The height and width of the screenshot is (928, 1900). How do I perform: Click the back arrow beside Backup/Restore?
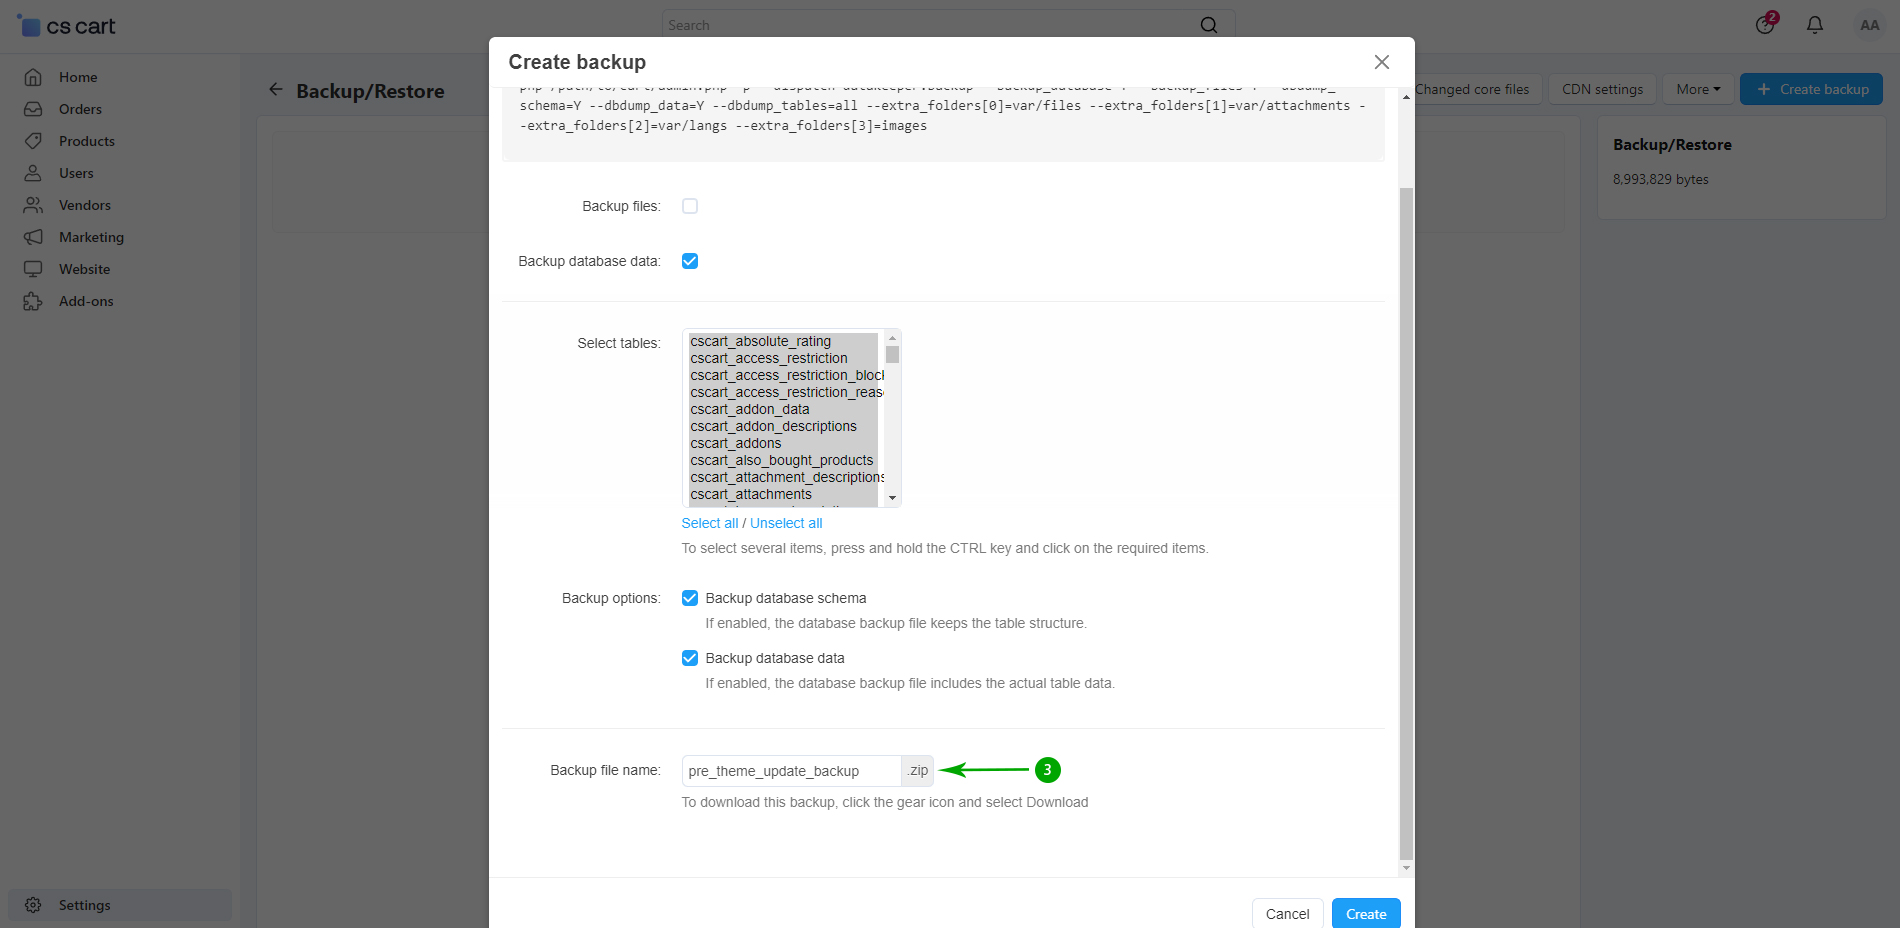(276, 90)
